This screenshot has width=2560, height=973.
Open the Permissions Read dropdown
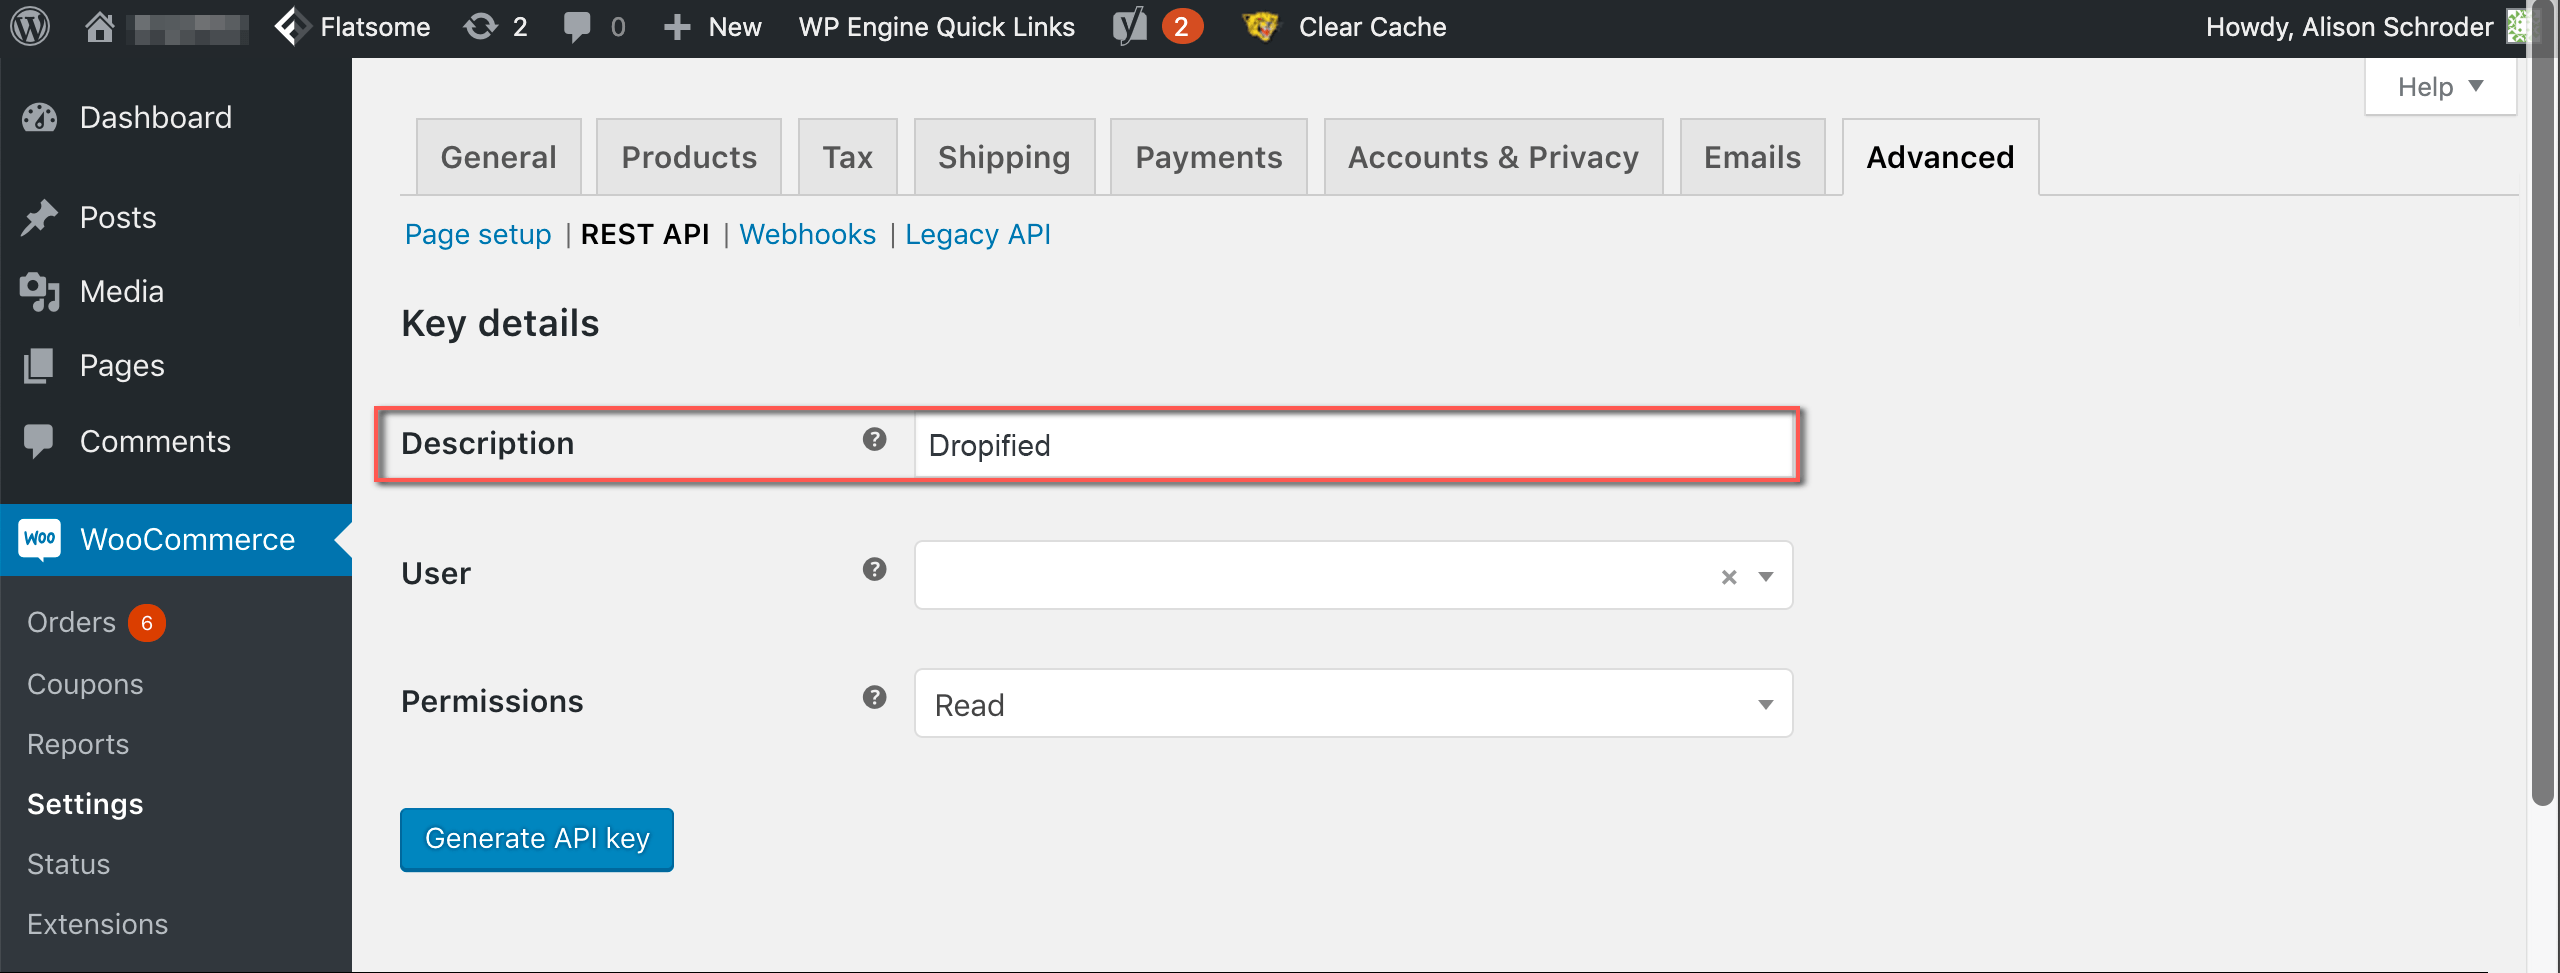tap(1354, 704)
